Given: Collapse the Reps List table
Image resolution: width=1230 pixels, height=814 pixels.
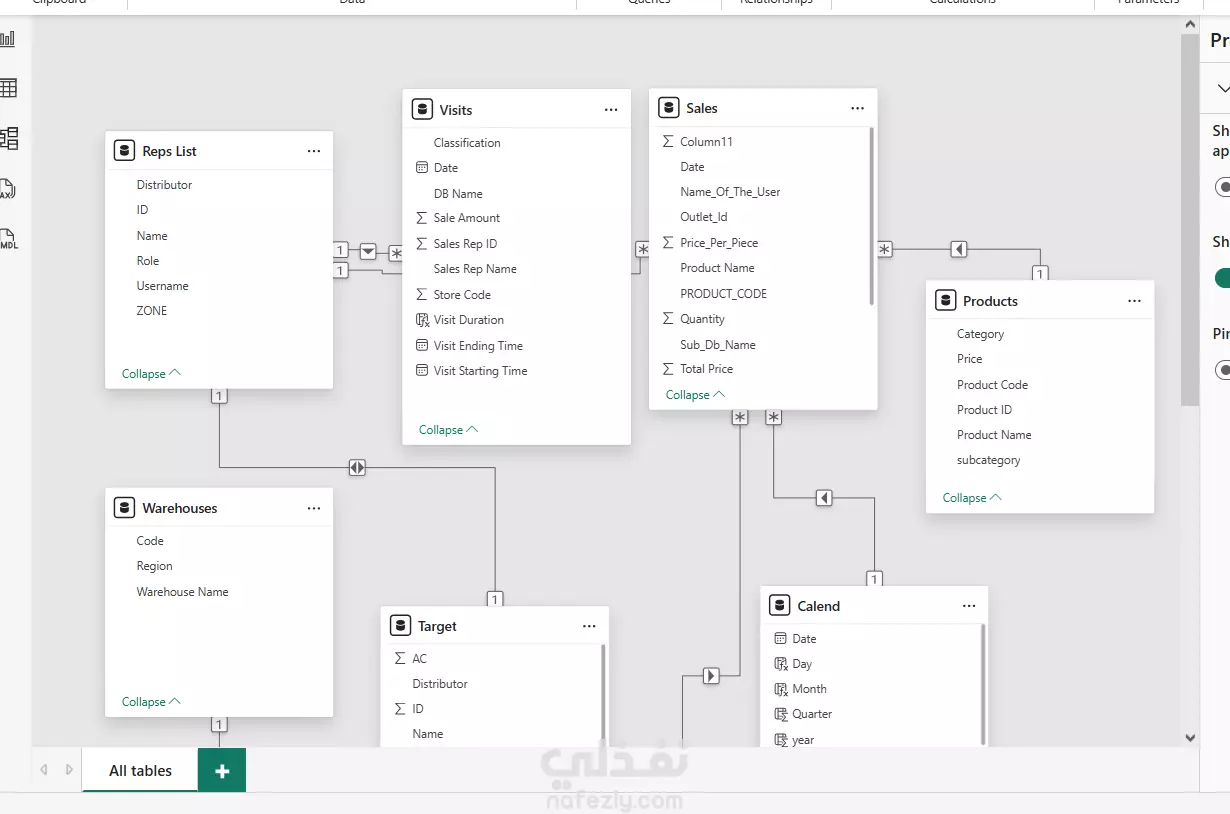Looking at the screenshot, I should tap(151, 374).
